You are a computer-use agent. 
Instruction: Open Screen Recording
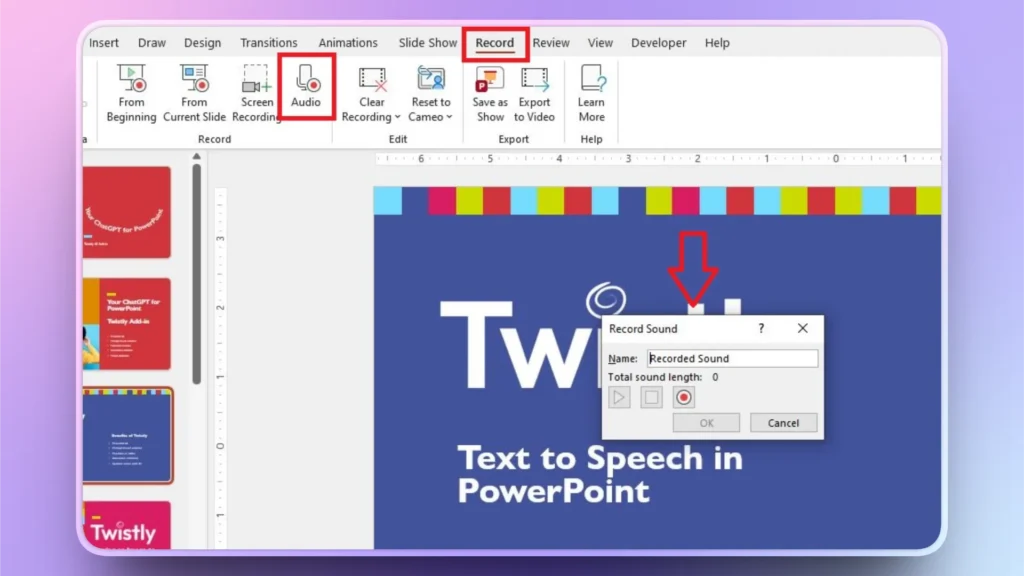click(256, 88)
